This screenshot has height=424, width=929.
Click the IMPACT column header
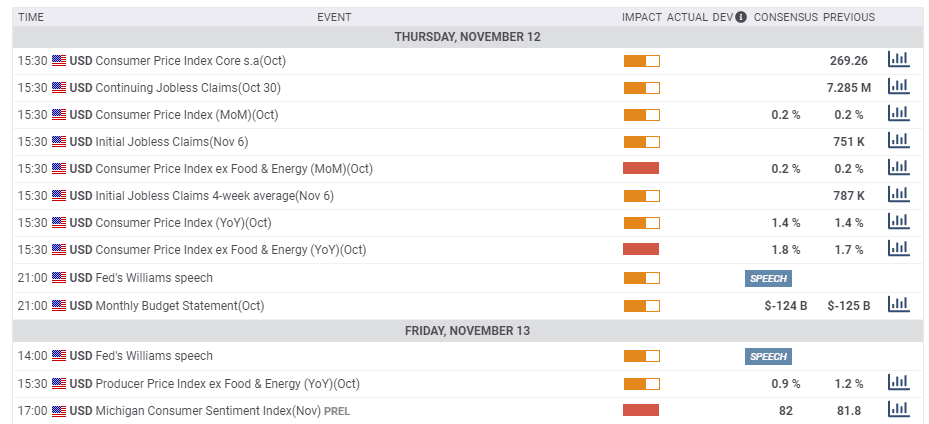[642, 17]
